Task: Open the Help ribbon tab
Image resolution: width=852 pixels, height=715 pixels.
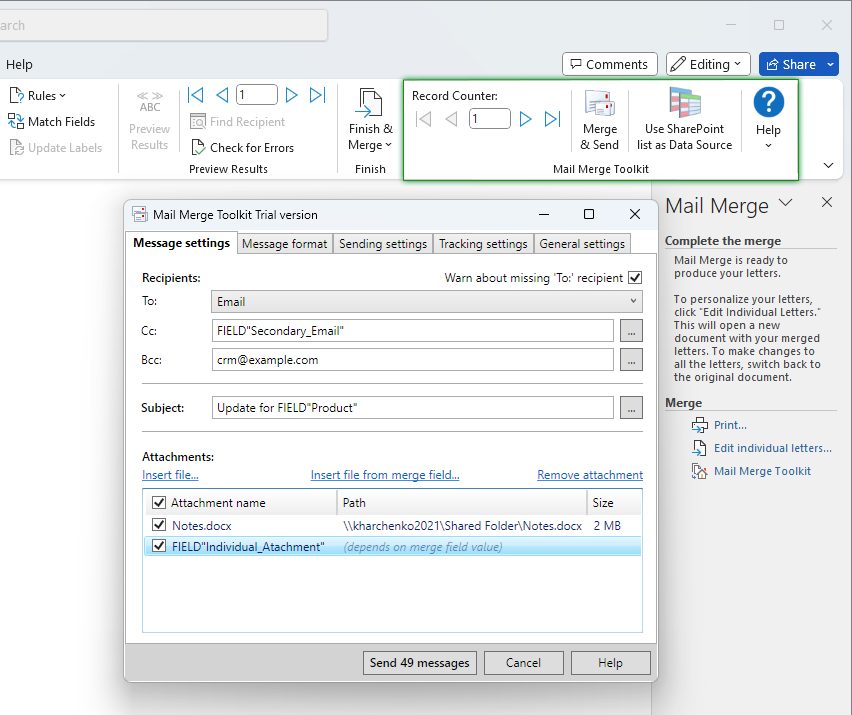Action: [19, 64]
